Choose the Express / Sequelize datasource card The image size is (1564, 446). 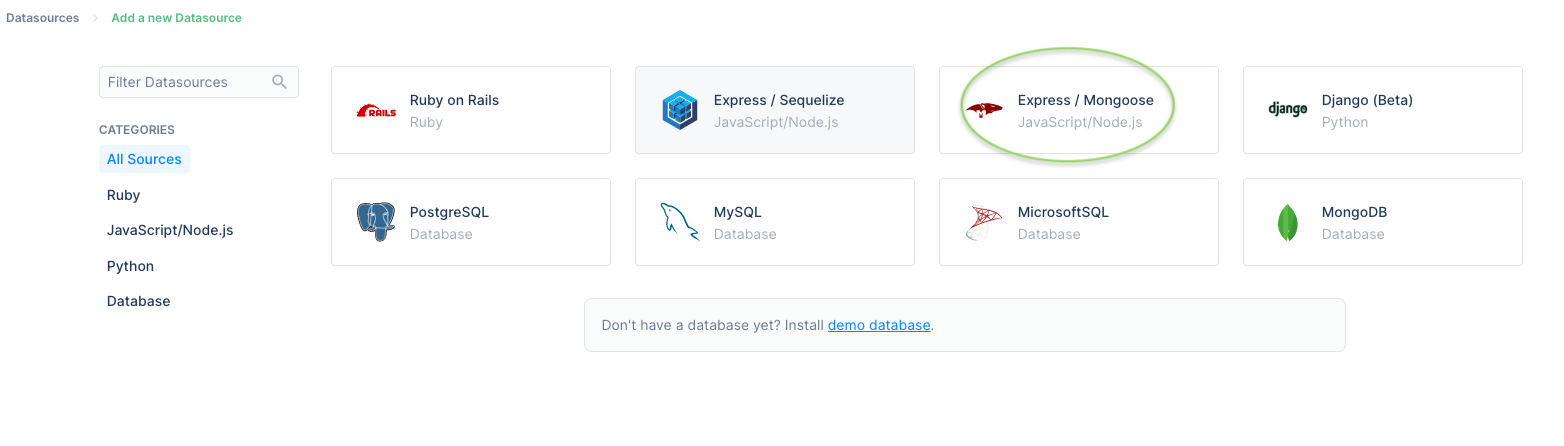point(775,110)
